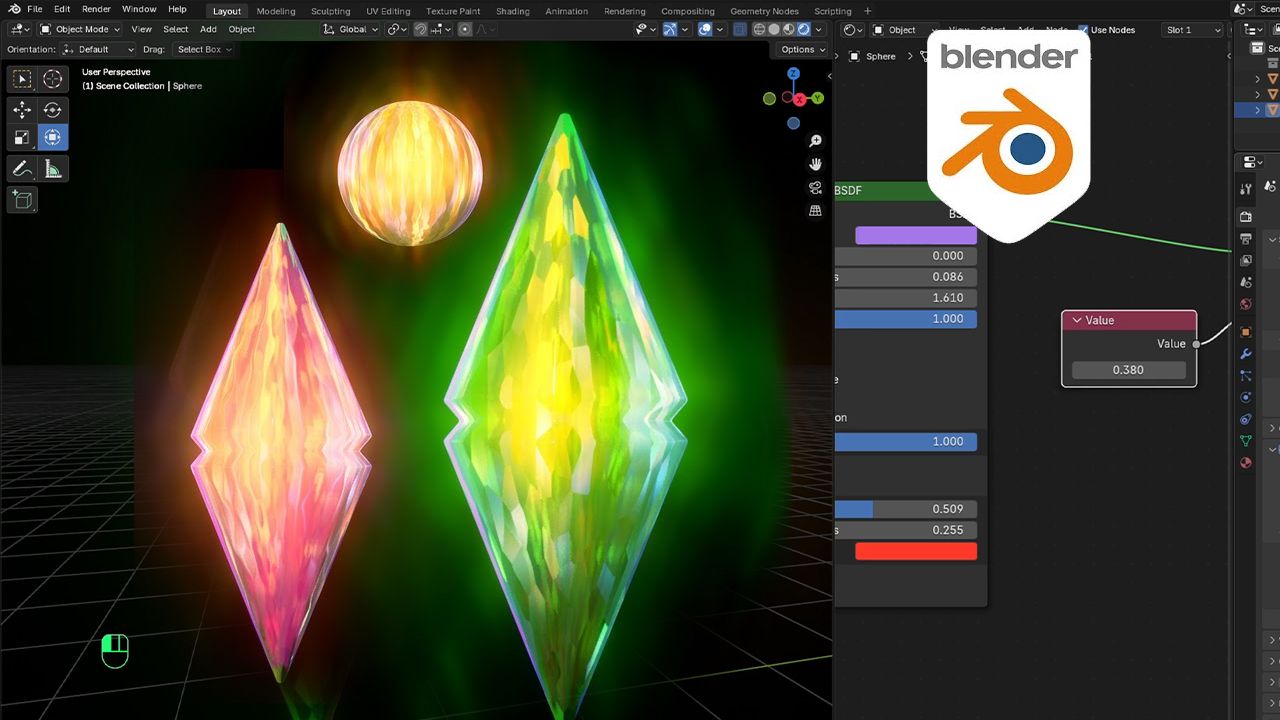
Task: Toggle X-ray mode
Action: tap(740, 29)
